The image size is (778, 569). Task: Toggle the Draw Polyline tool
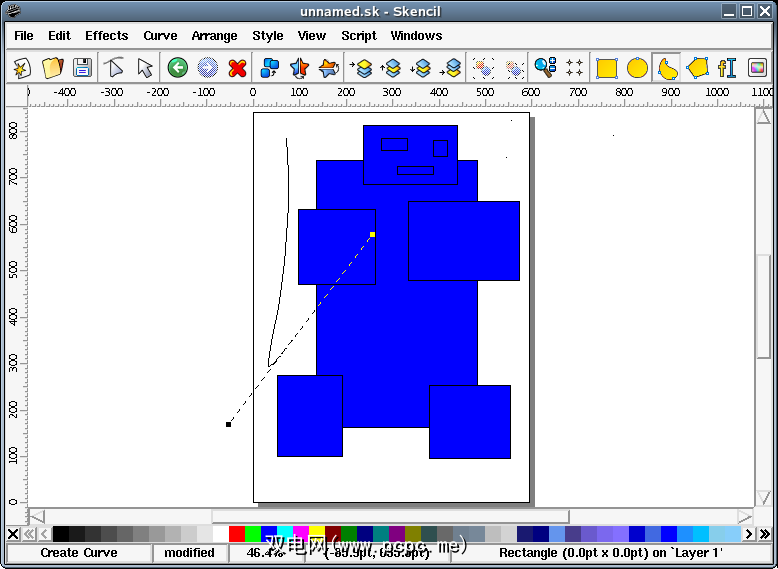coord(697,68)
